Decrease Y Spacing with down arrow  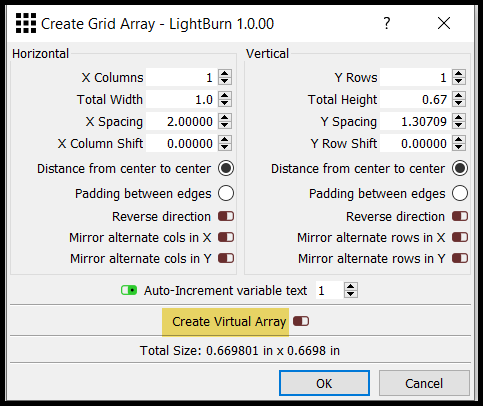(459, 125)
